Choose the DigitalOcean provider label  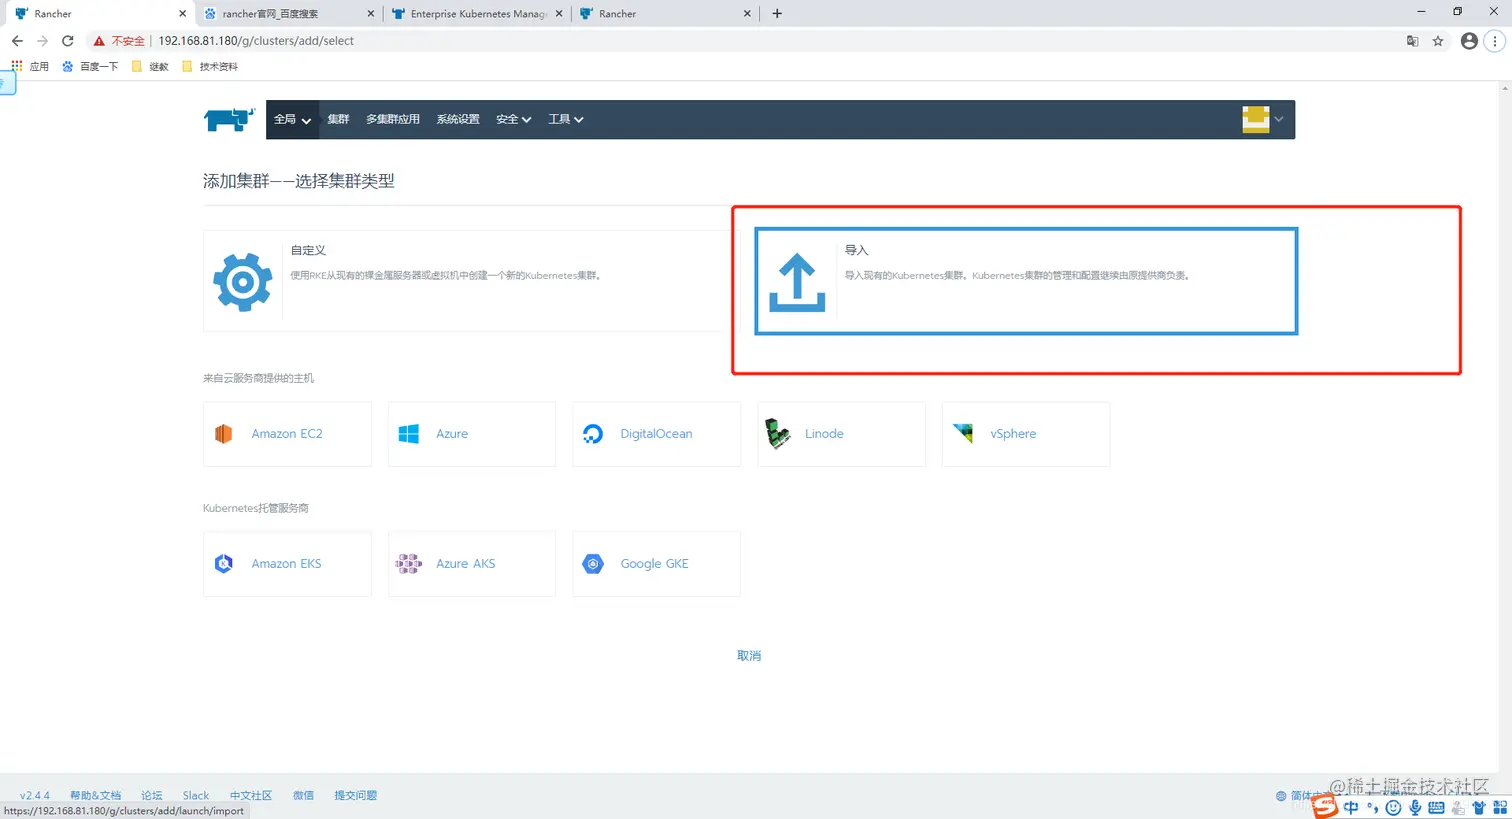click(656, 434)
